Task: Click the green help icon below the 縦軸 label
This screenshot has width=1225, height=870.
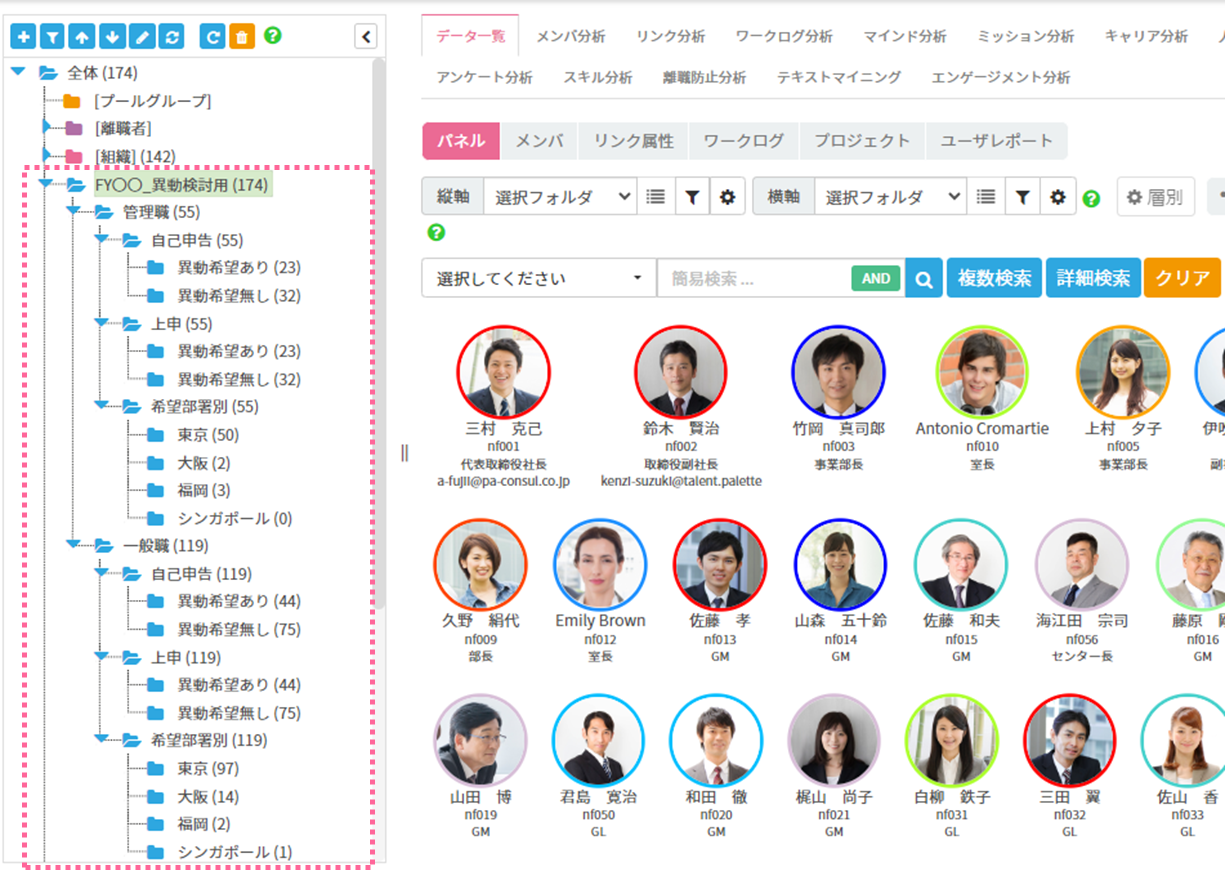Action: click(436, 232)
